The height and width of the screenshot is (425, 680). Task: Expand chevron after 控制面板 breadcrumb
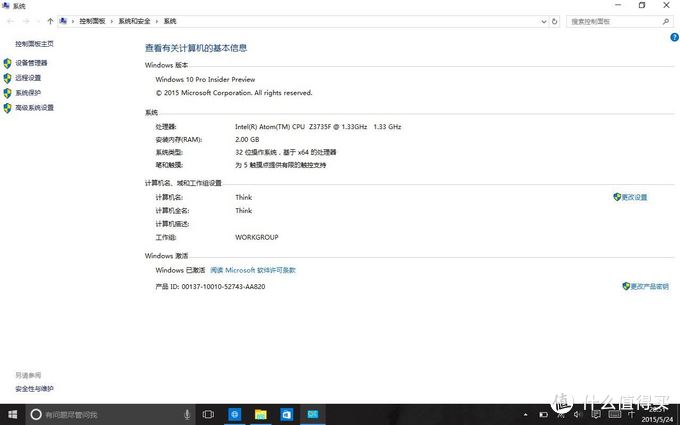(112, 21)
